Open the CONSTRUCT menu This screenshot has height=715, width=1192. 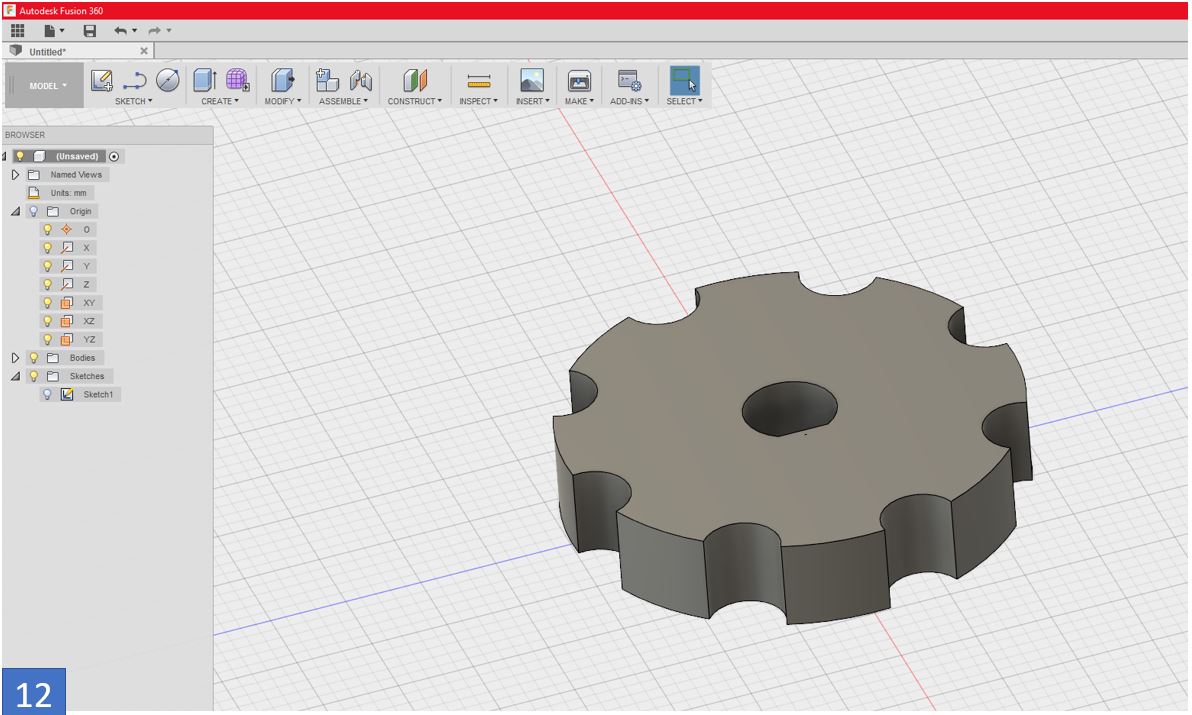[414, 101]
